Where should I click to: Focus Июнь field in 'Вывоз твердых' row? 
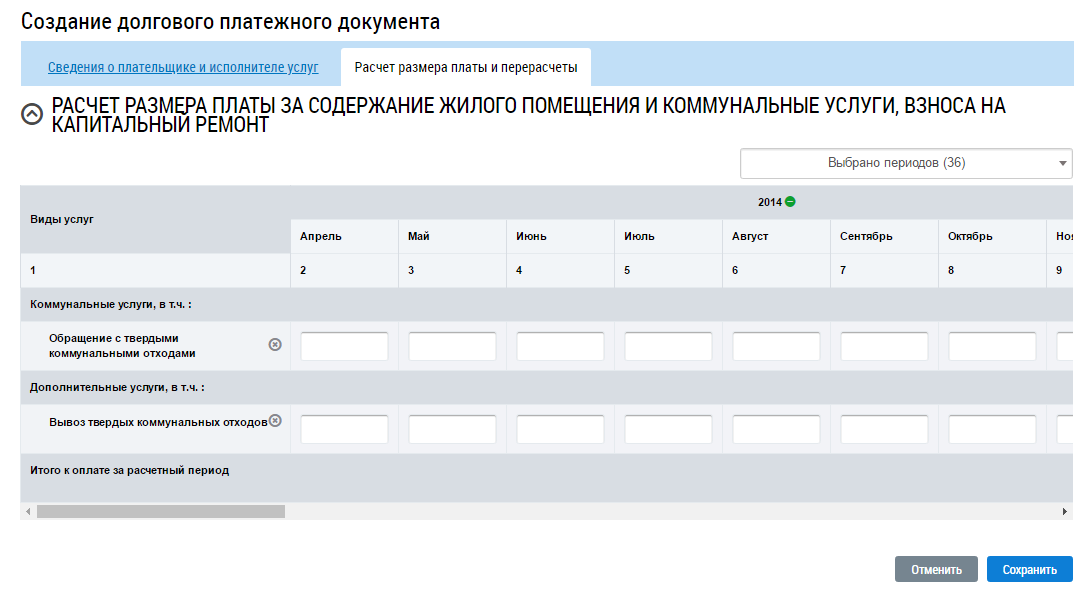coord(560,429)
